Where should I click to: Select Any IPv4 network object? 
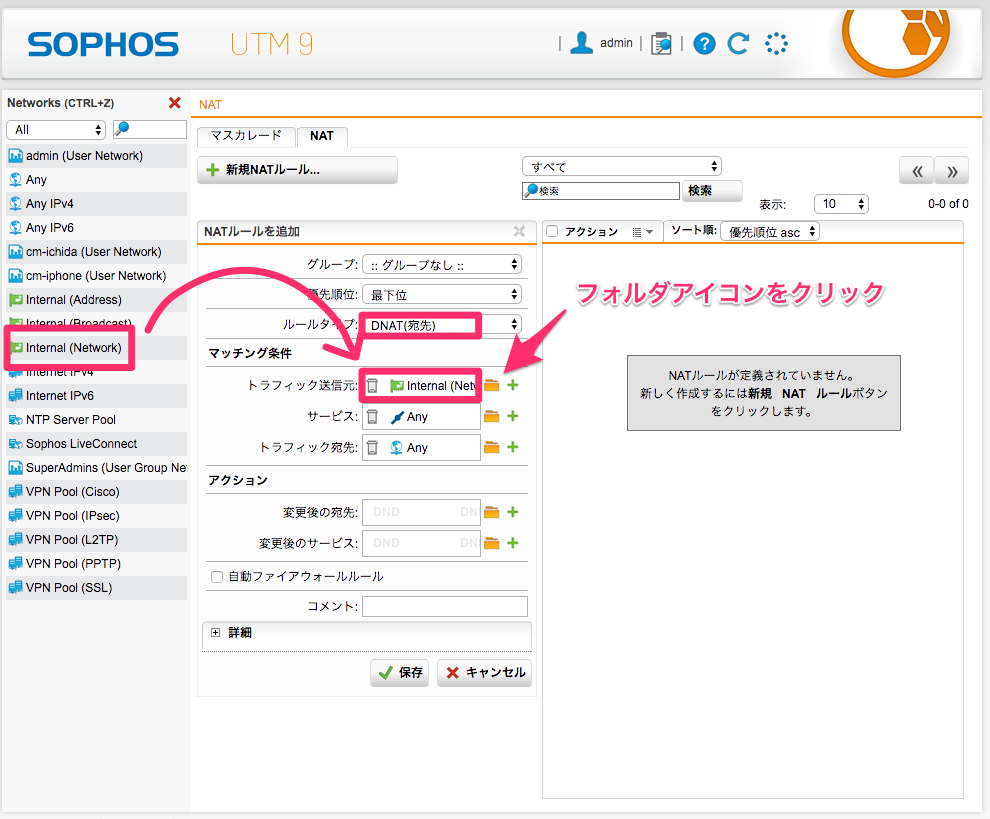[x=97, y=204]
